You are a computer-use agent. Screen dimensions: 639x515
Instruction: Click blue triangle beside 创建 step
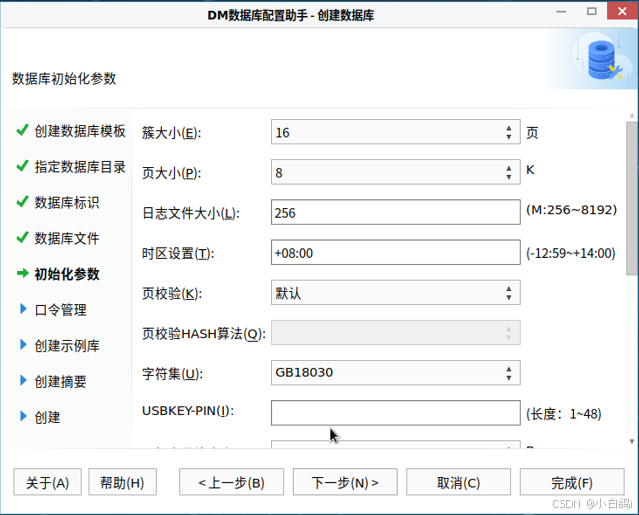tap(23, 416)
